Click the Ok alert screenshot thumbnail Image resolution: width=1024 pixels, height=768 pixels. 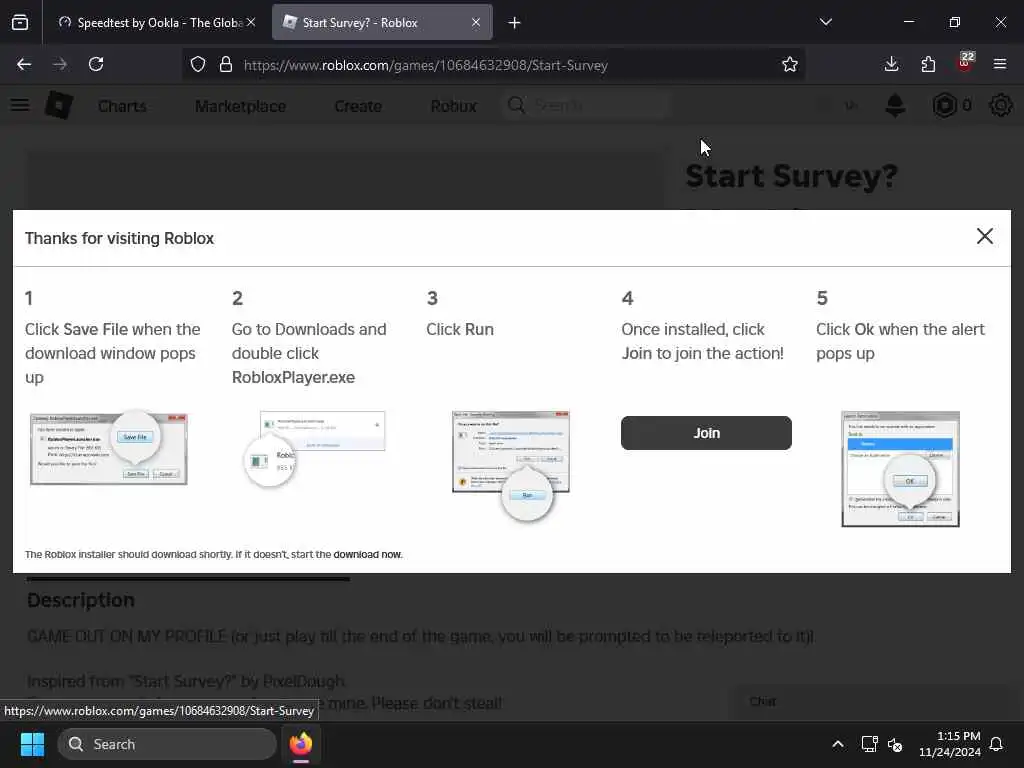(901, 468)
